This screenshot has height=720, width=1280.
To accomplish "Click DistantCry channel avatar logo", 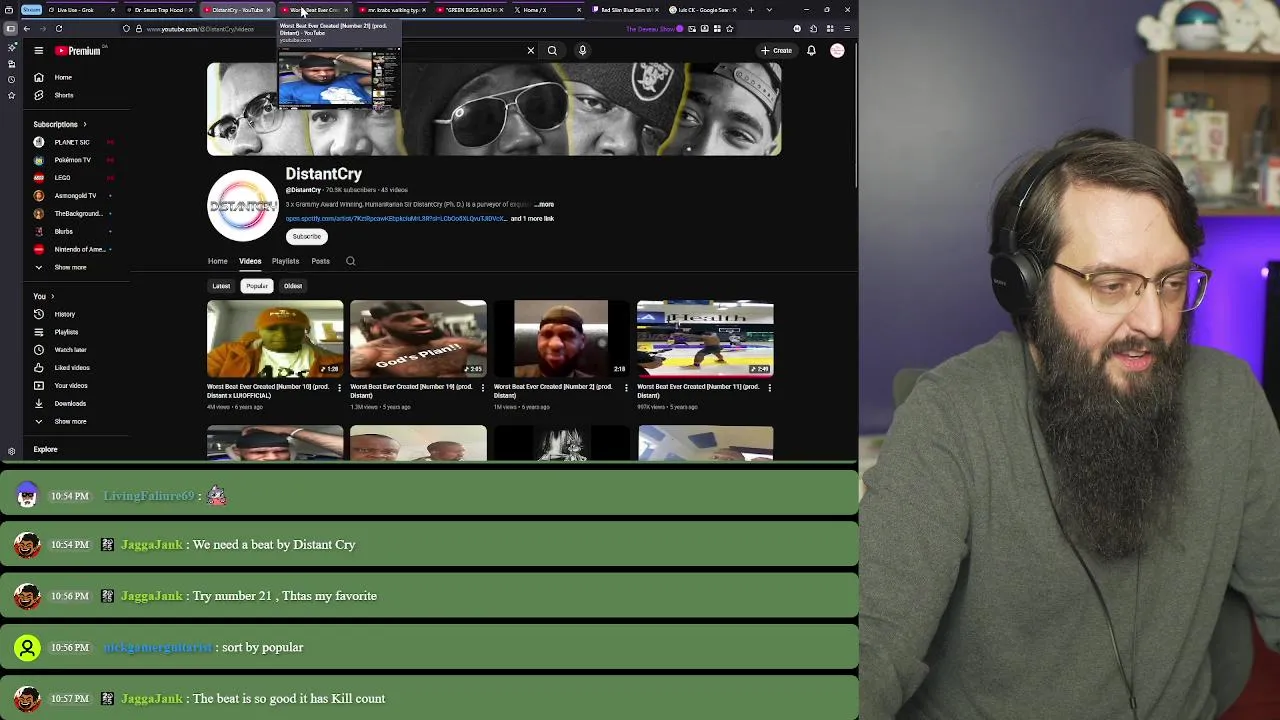I will coord(243,205).
